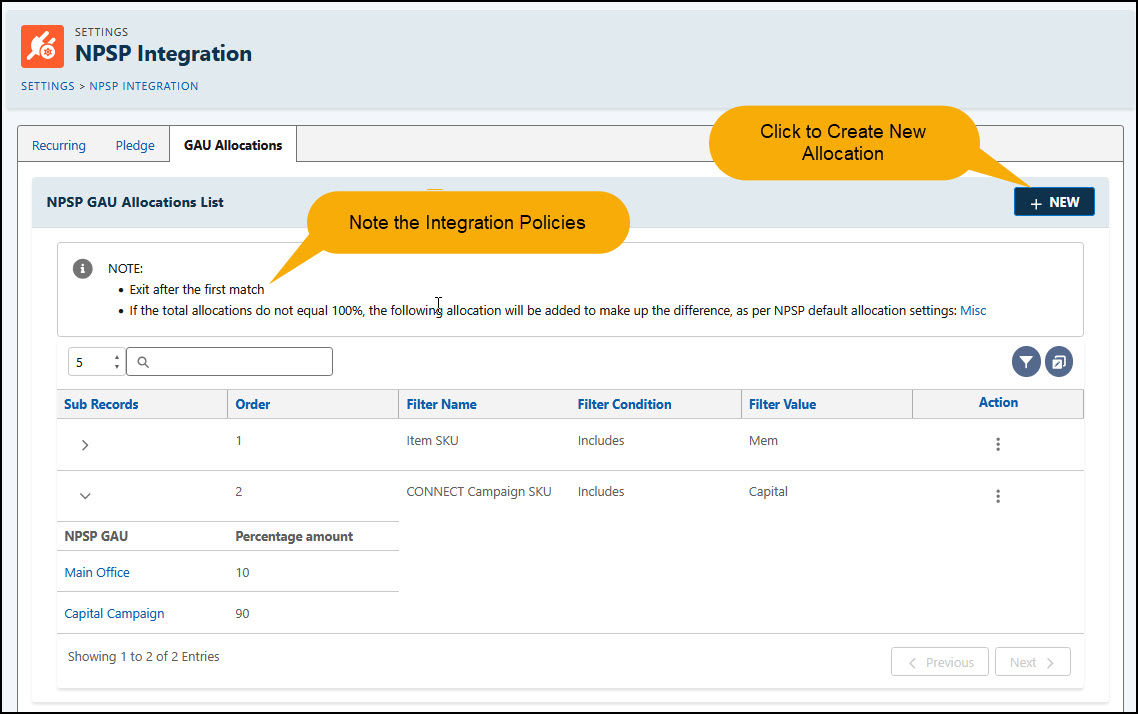Focus the allocations search field
1138x714 pixels.
pyautogui.click(x=229, y=361)
